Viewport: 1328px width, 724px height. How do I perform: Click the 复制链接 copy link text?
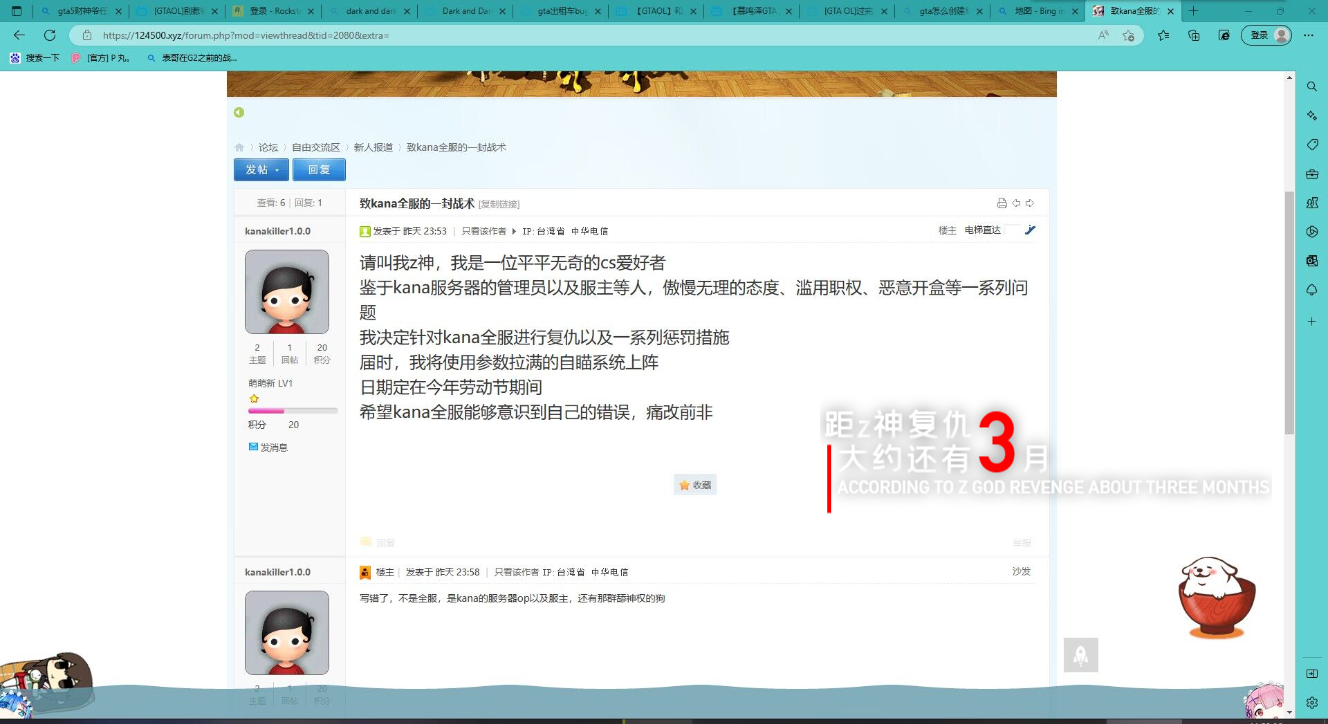click(x=499, y=204)
